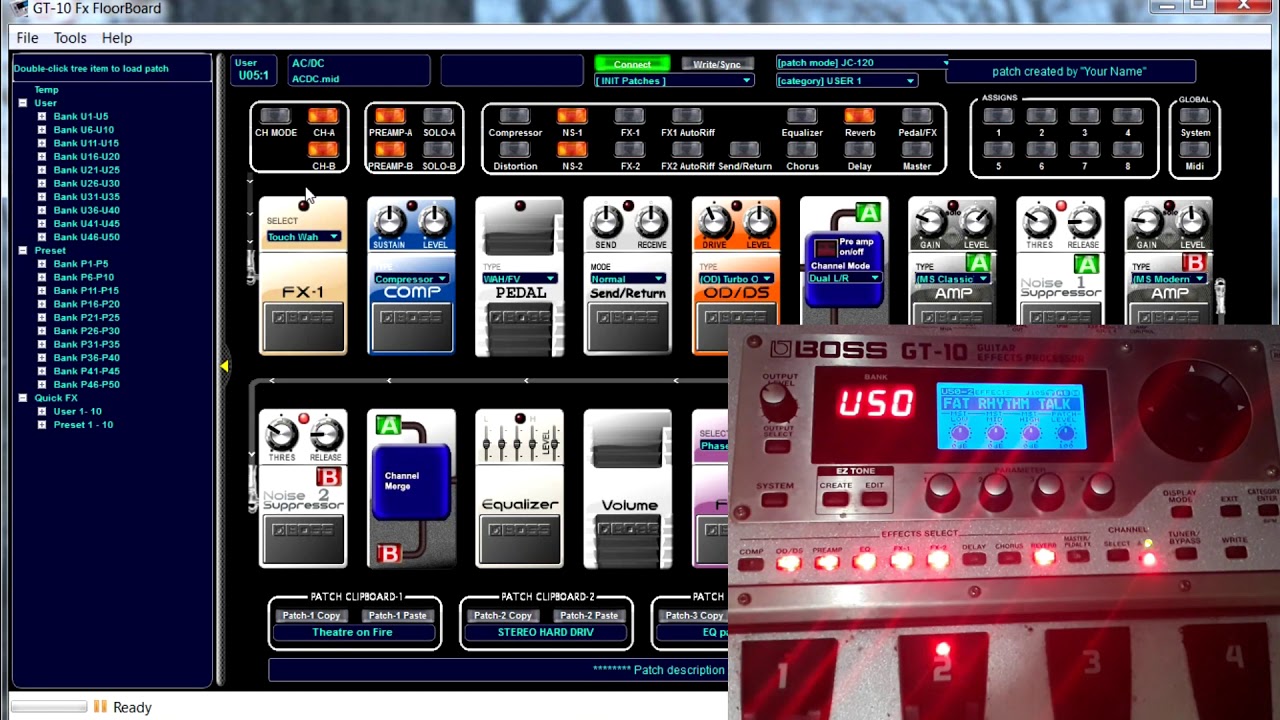This screenshot has height=720, width=1280.
Task: Open the OD Turbo type dropdown
Action: (736, 279)
